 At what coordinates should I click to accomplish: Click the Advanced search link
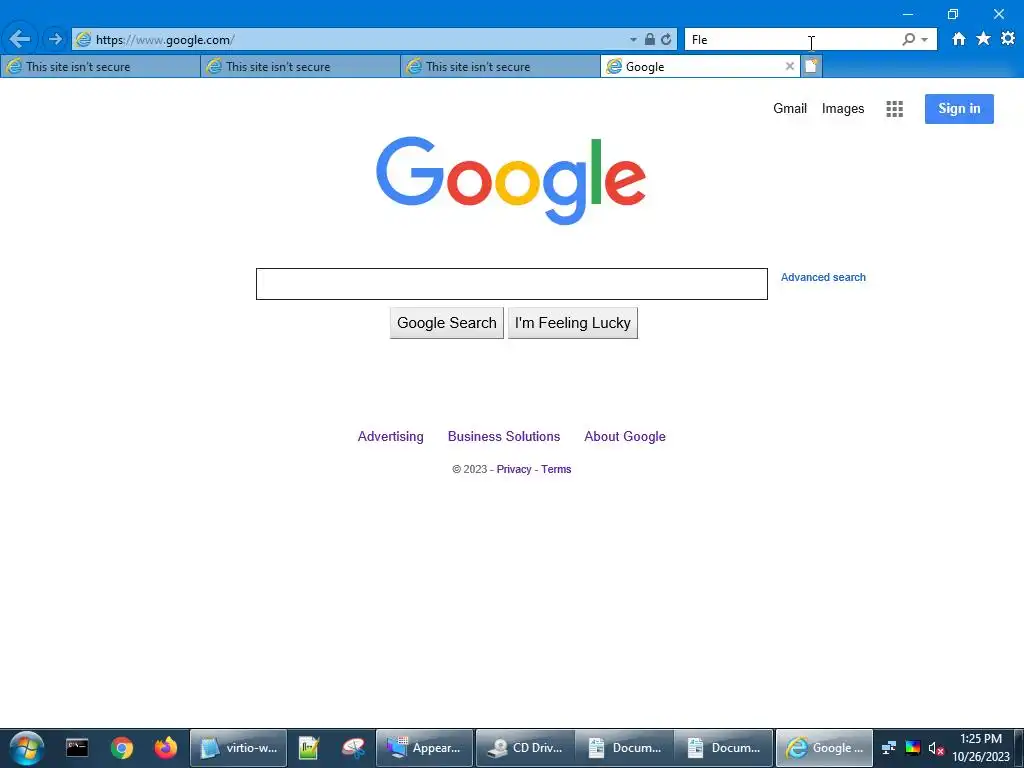click(823, 277)
